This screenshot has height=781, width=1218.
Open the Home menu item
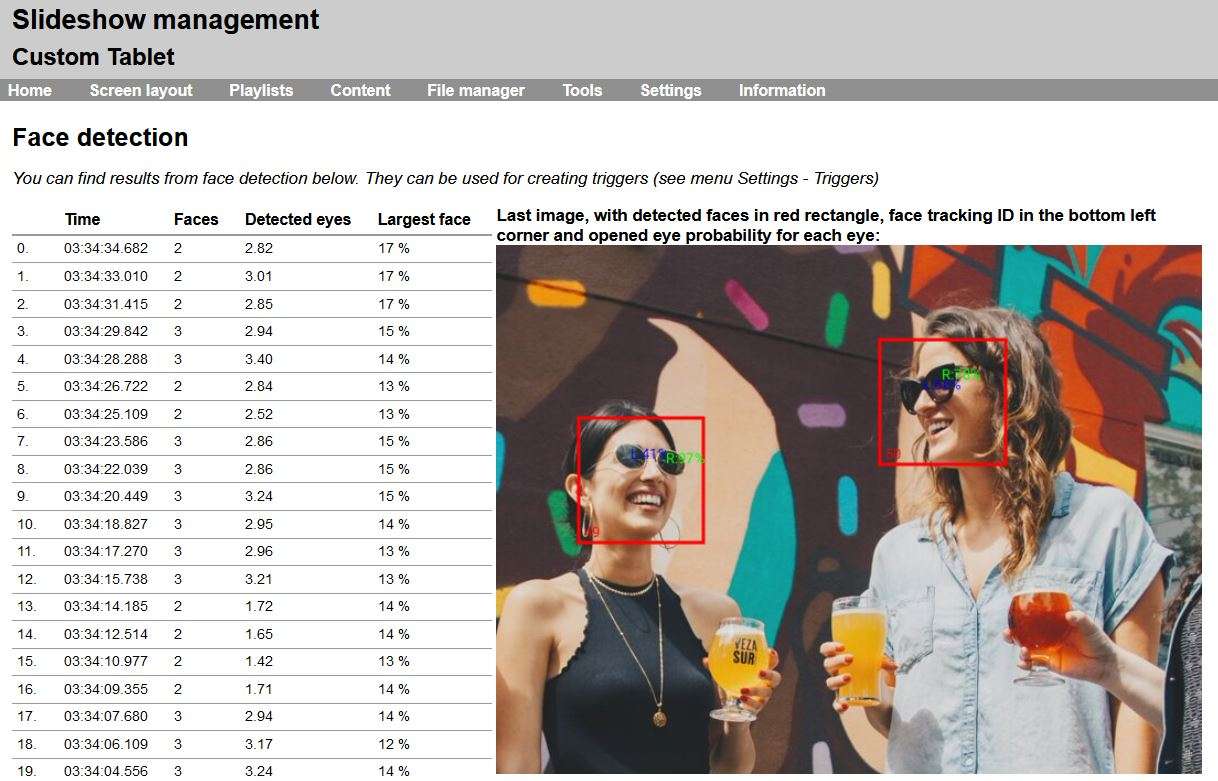click(29, 90)
